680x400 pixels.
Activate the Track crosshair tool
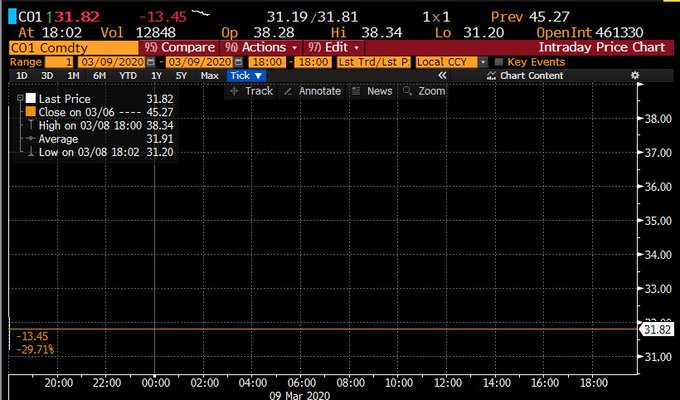click(251, 91)
